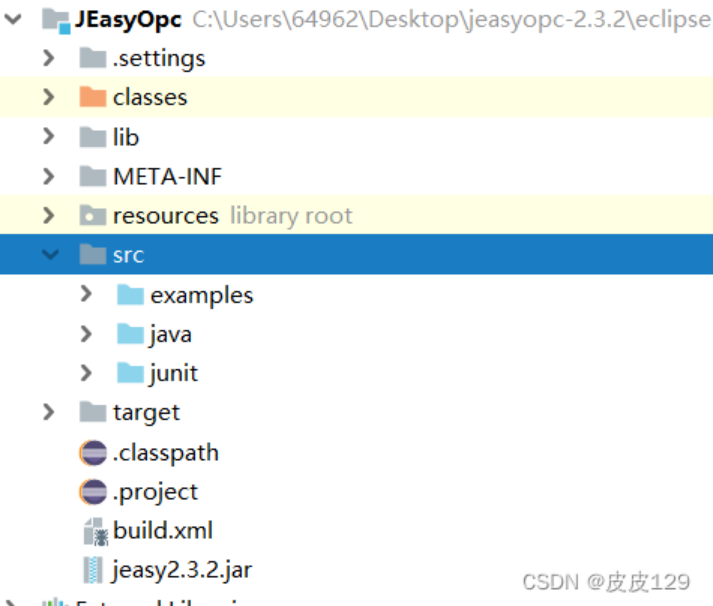Click the build.xml Ant file icon
This screenshot has width=713, height=606.
(95, 531)
